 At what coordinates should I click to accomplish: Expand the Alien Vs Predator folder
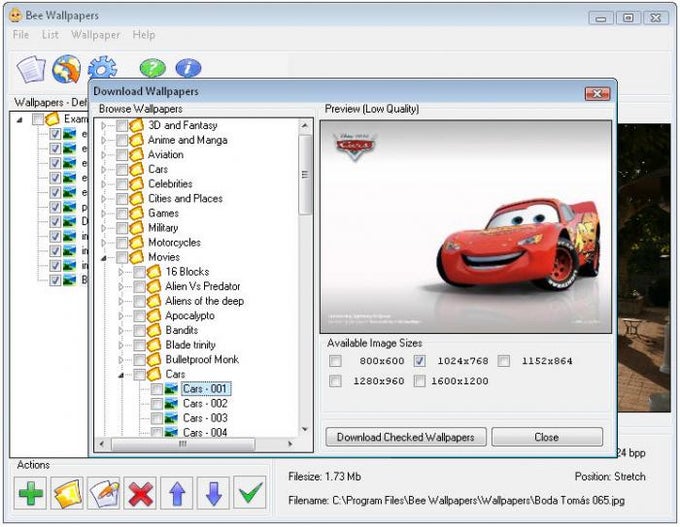coord(121,287)
